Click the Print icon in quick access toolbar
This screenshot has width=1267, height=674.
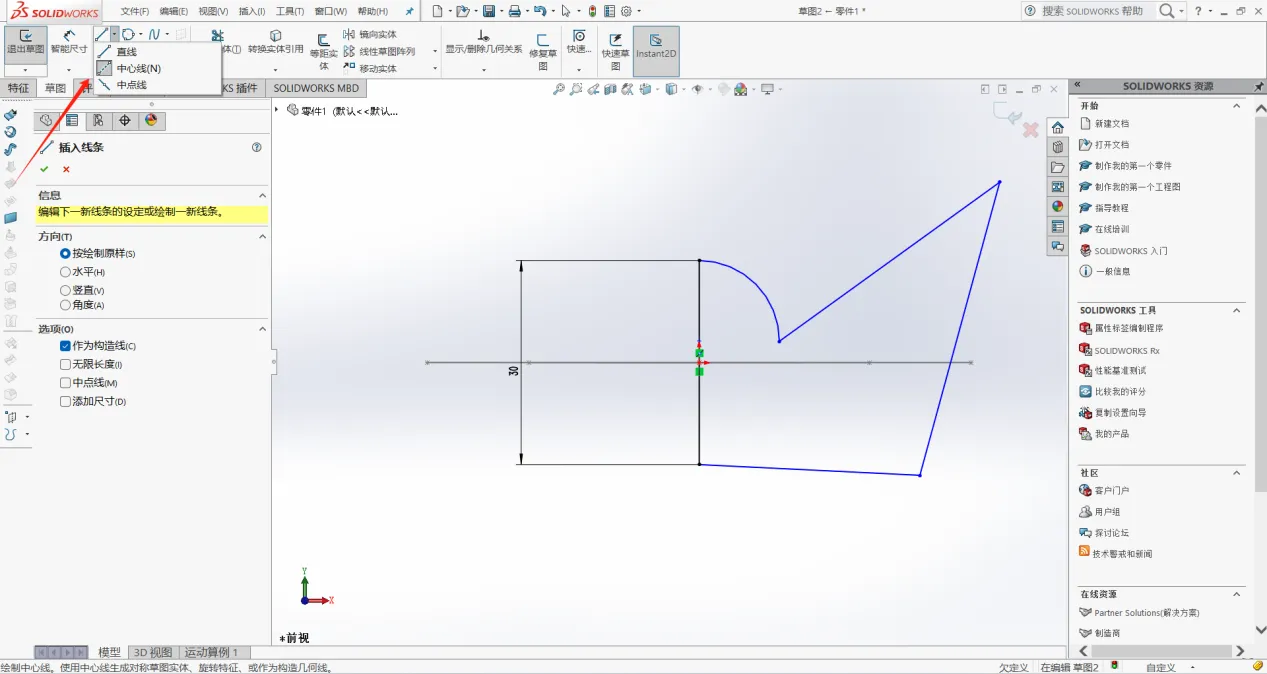[x=514, y=11]
